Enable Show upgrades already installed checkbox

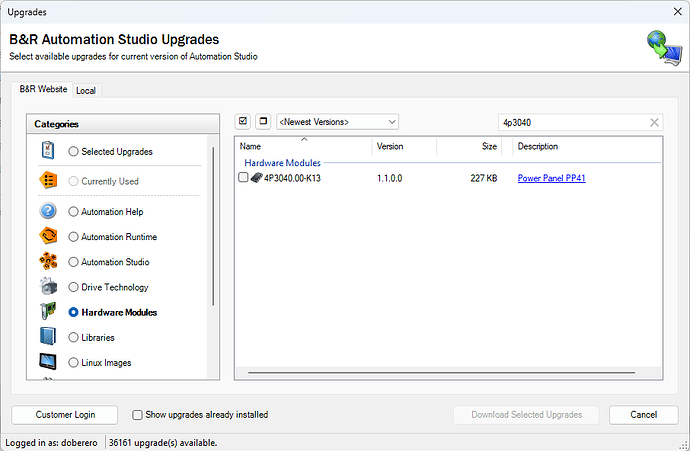pyautogui.click(x=137, y=415)
